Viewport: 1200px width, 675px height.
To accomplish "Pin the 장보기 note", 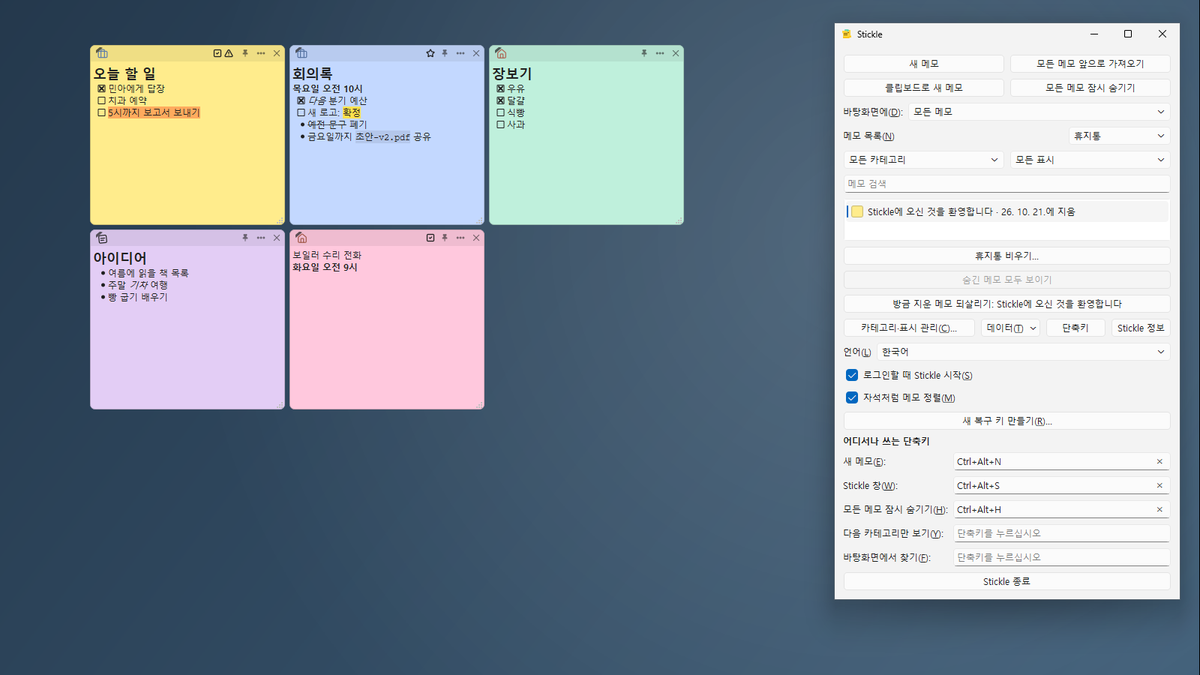I will (645, 53).
